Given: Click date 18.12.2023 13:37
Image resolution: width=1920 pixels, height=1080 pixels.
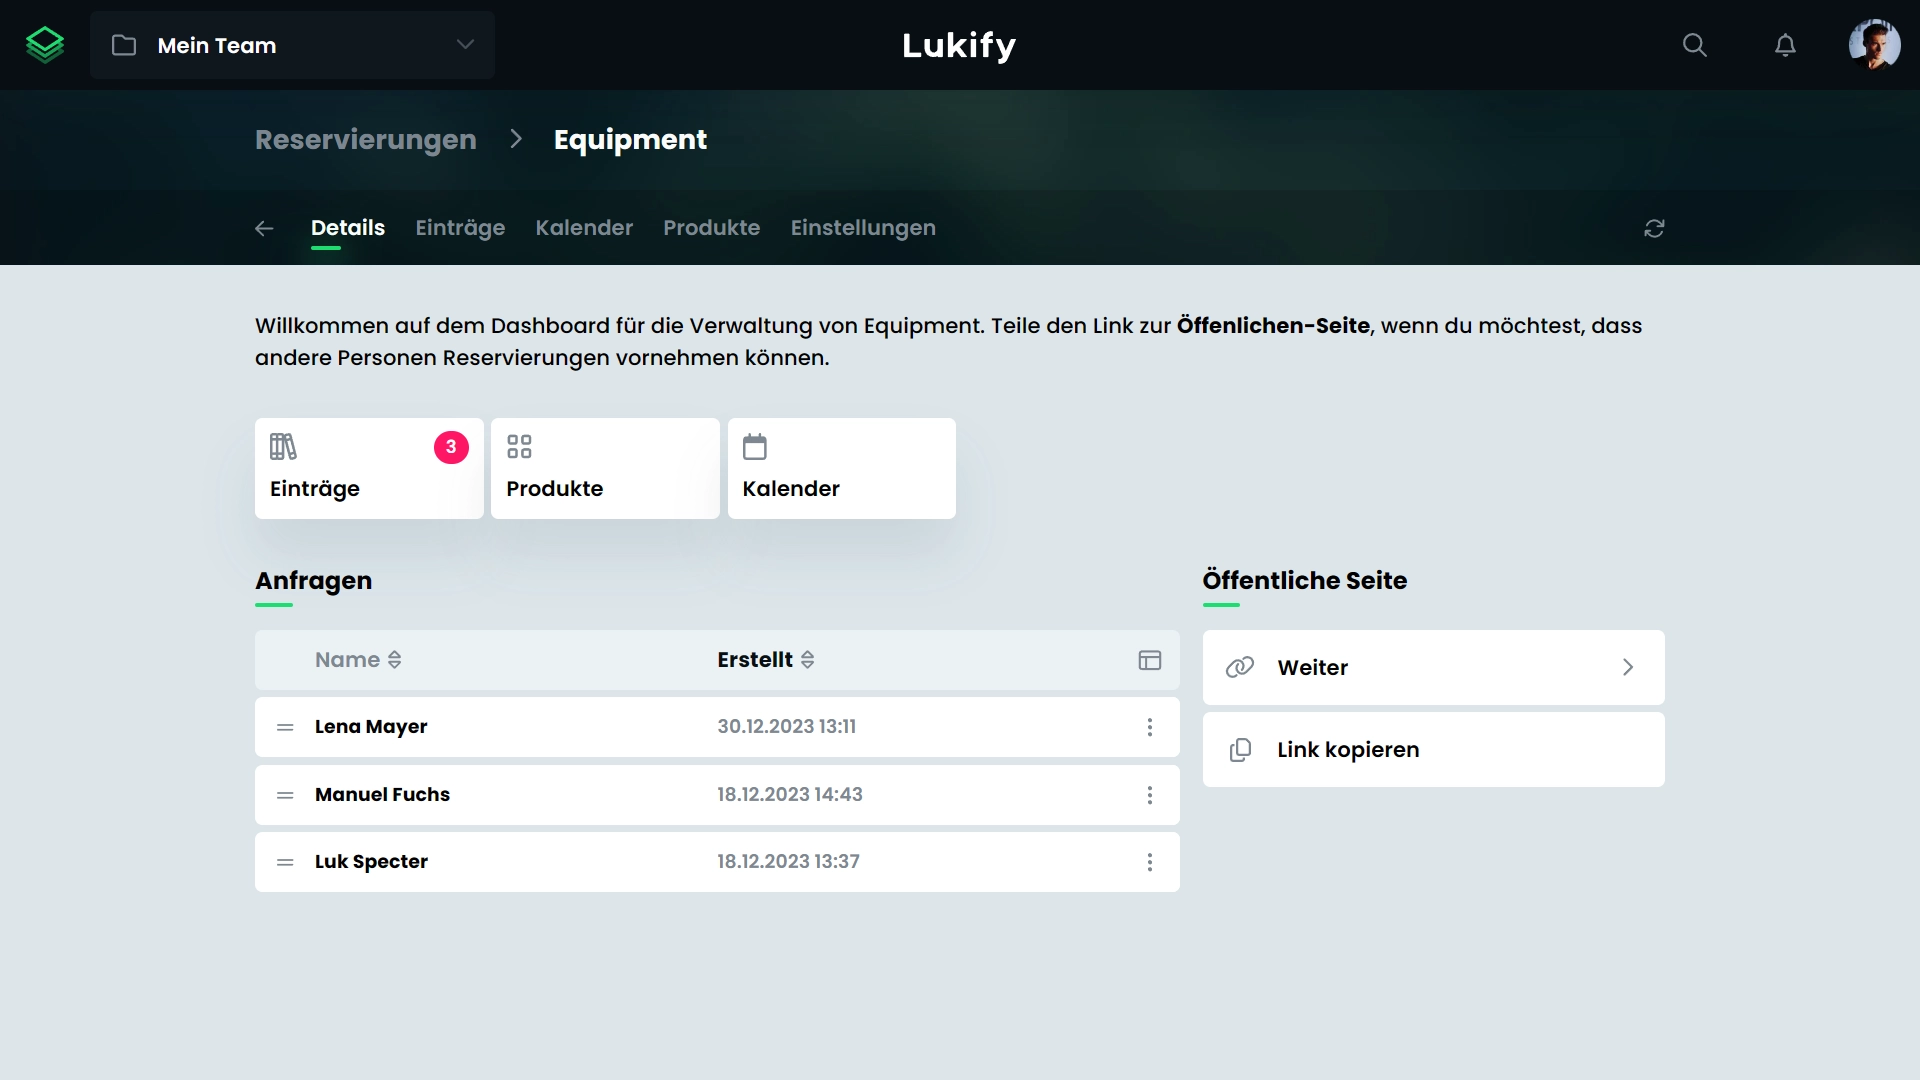Looking at the screenshot, I should (x=788, y=862).
